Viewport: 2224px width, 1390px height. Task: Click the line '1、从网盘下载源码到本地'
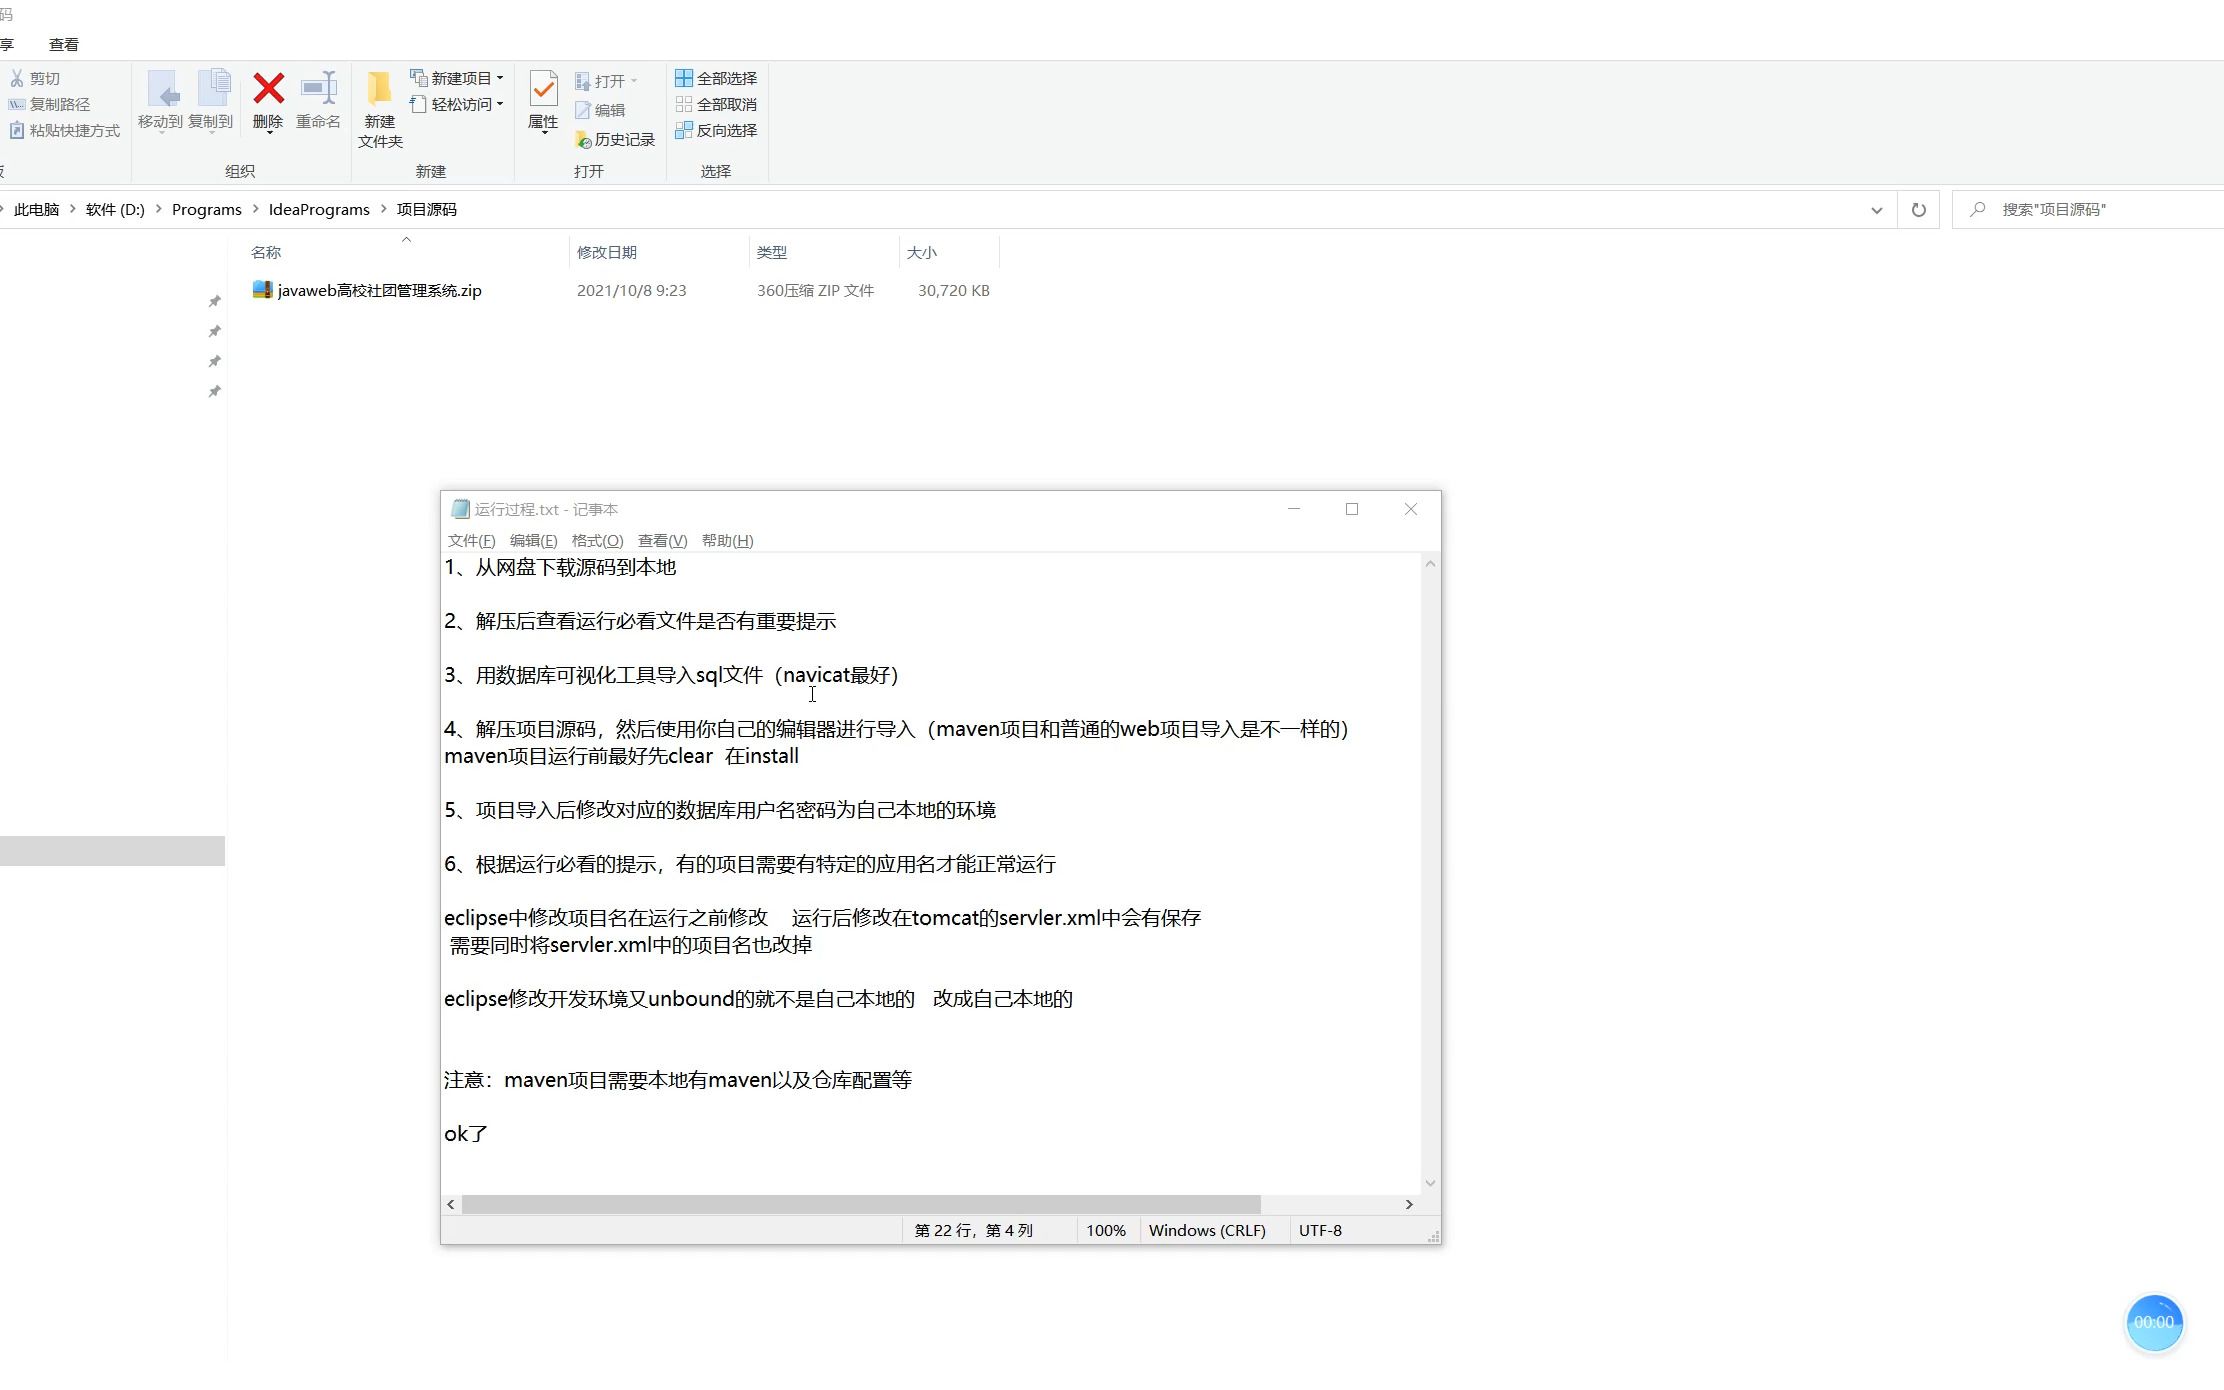(560, 568)
